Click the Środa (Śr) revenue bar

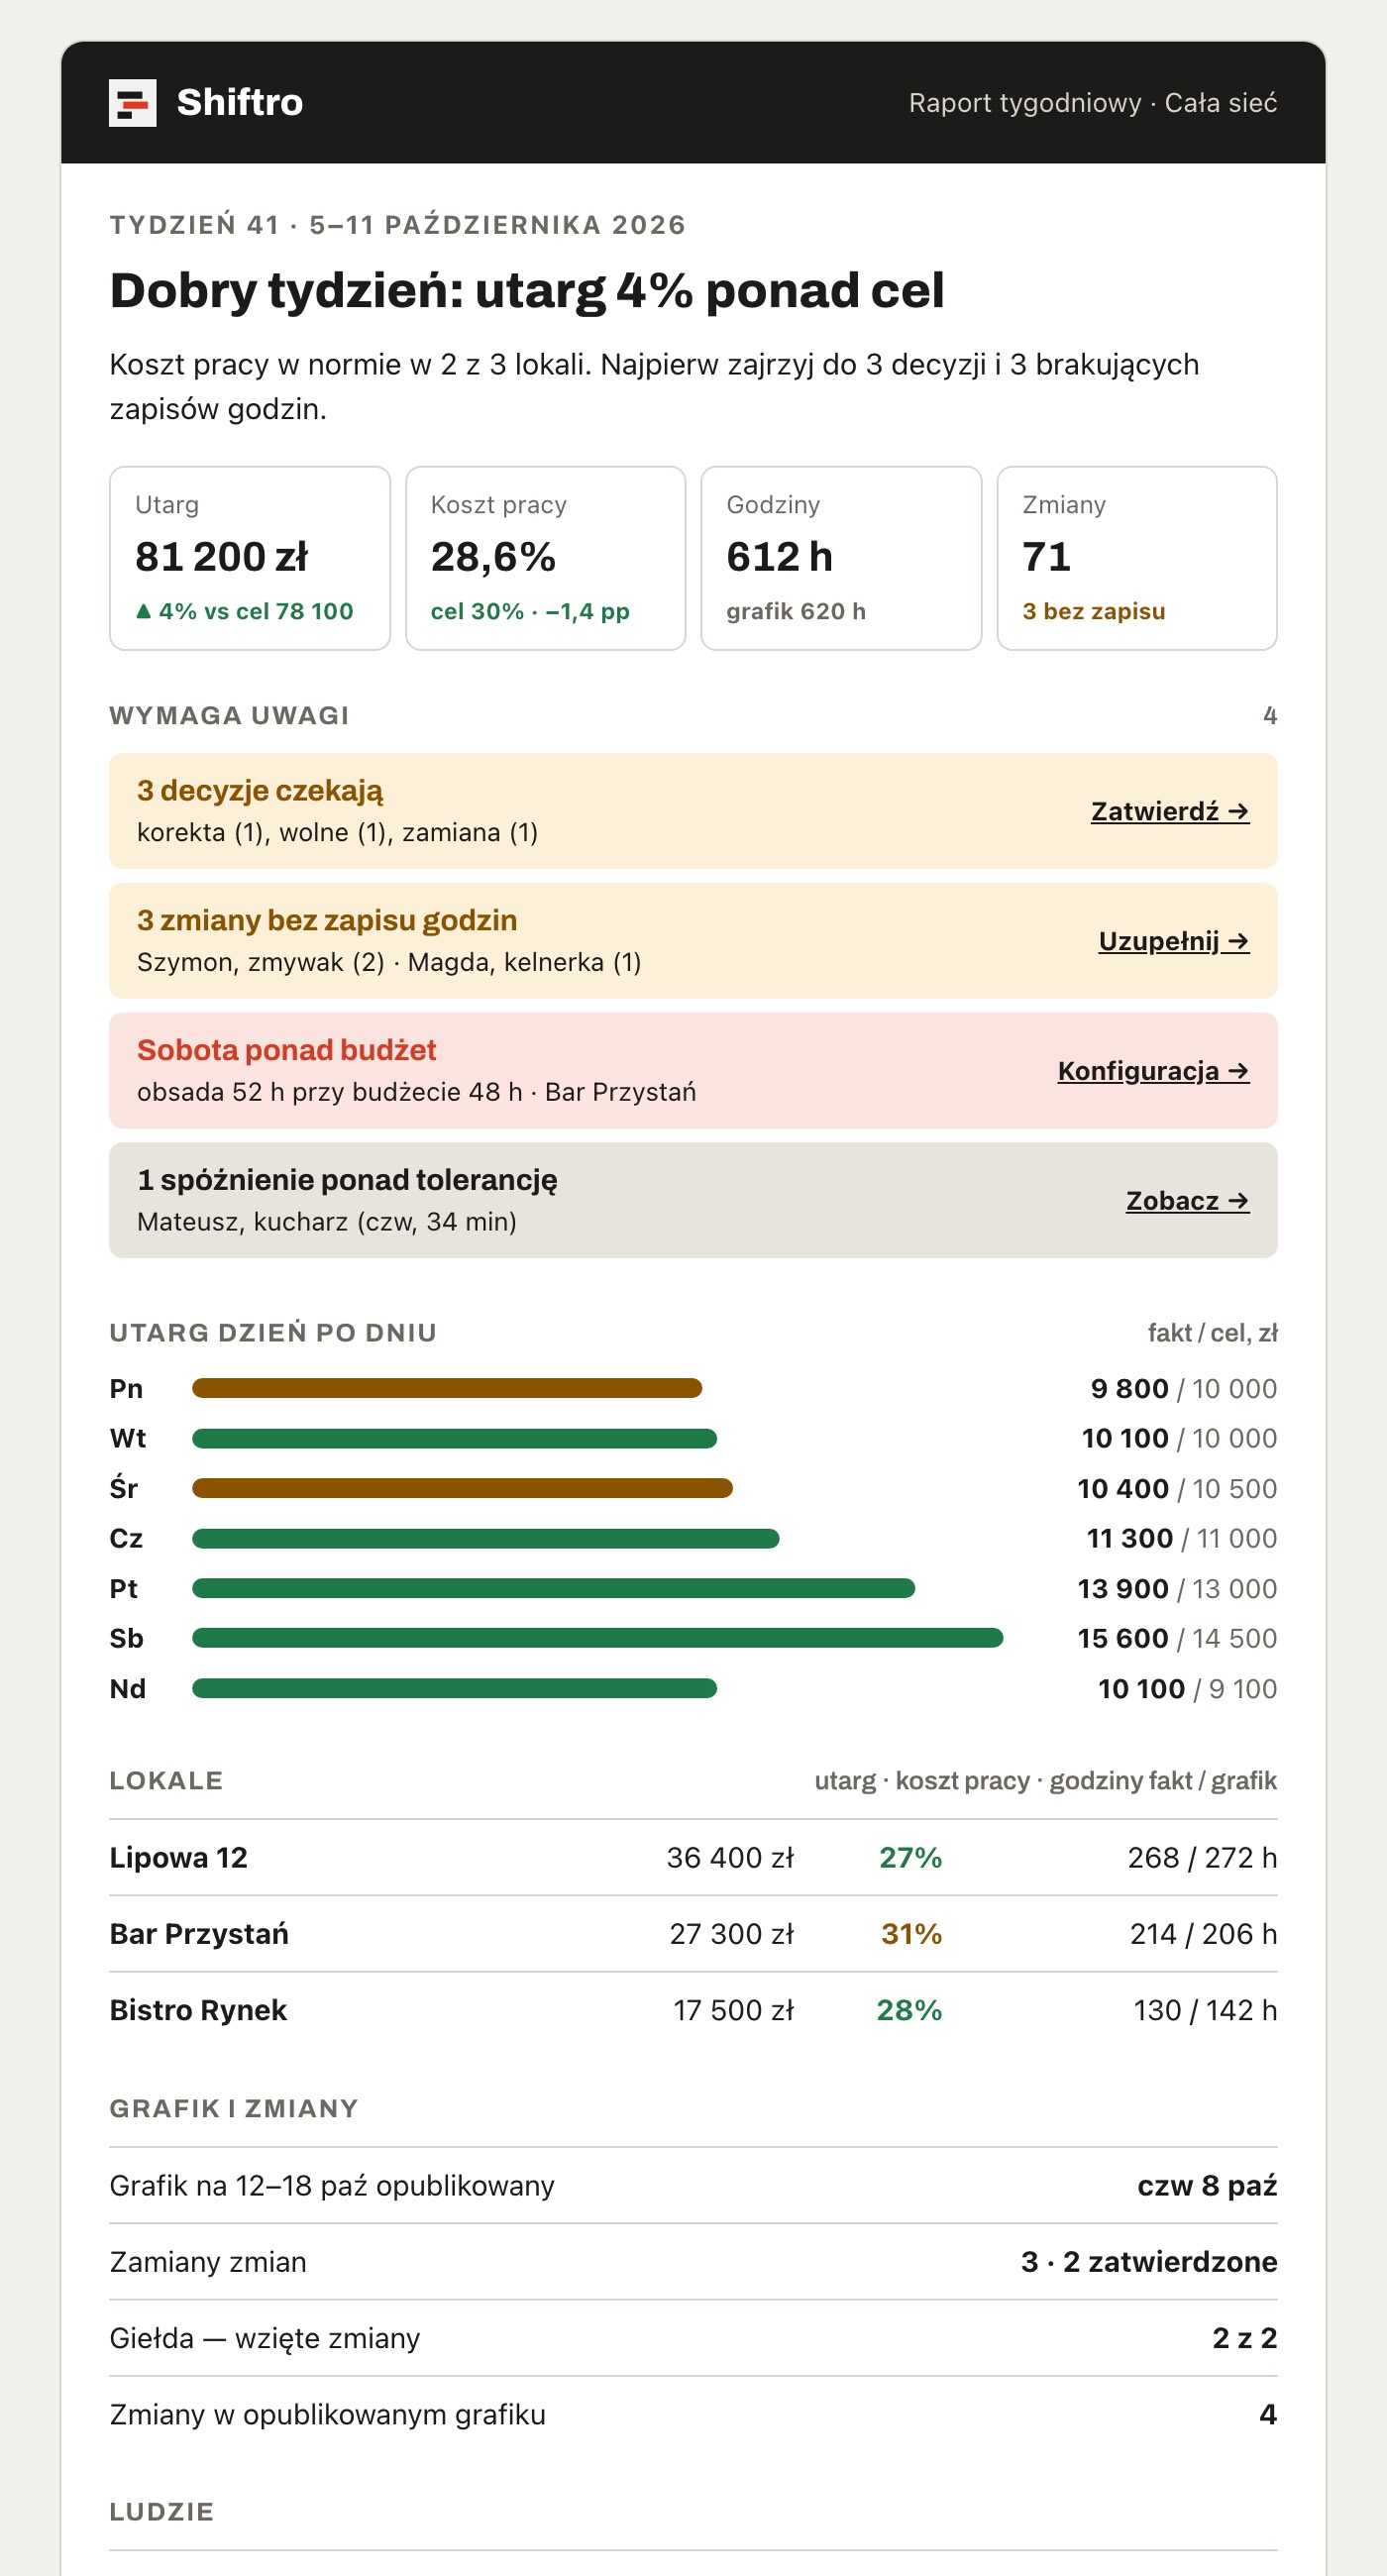(x=462, y=1488)
